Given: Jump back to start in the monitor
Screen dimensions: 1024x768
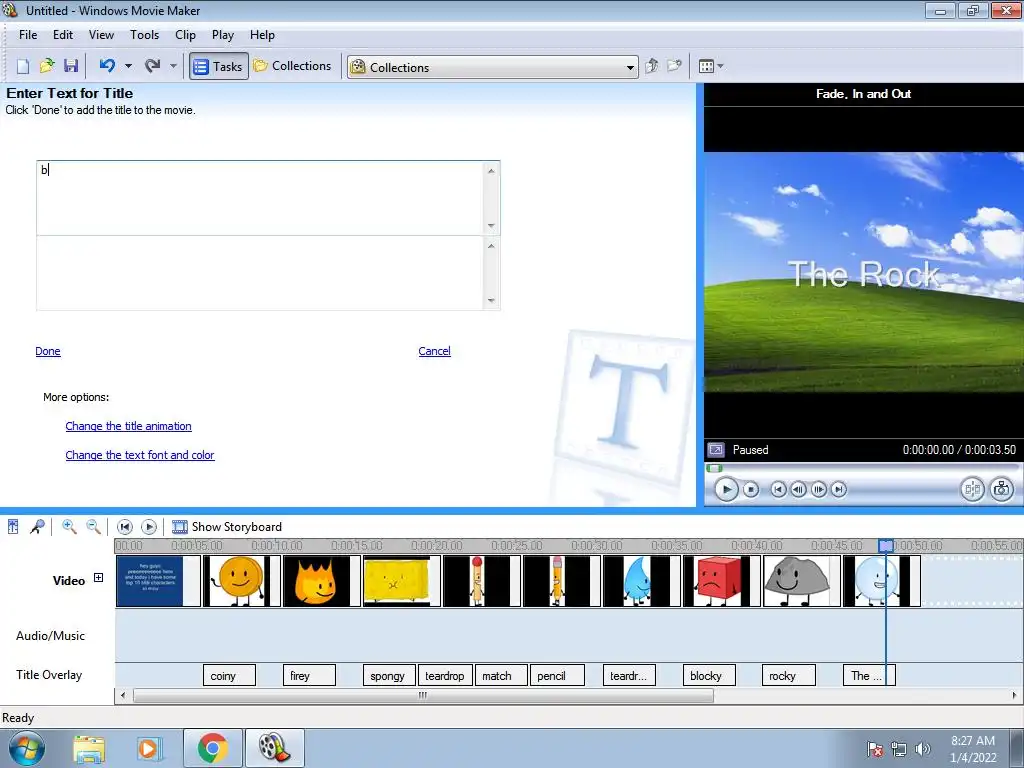Looking at the screenshot, I should pyautogui.click(x=778, y=489).
